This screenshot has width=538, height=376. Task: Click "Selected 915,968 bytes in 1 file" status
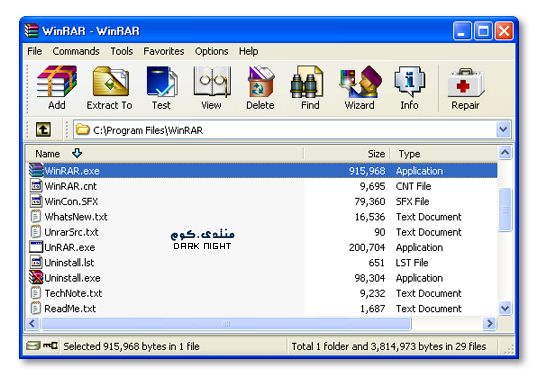[x=131, y=346]
